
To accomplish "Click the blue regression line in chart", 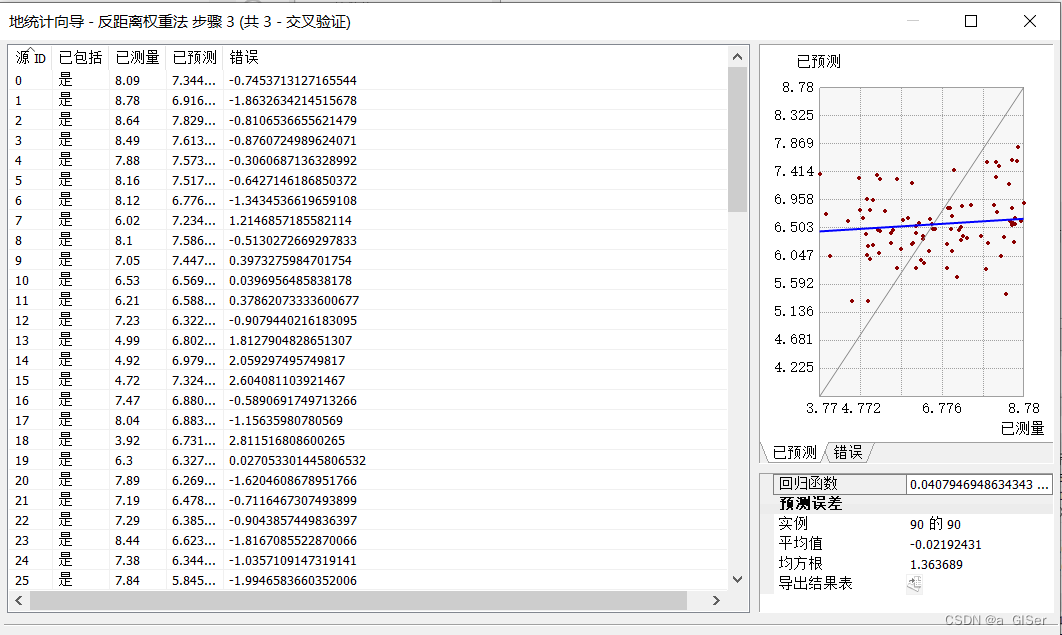I will pyautogui.click(x=921, y=225).
